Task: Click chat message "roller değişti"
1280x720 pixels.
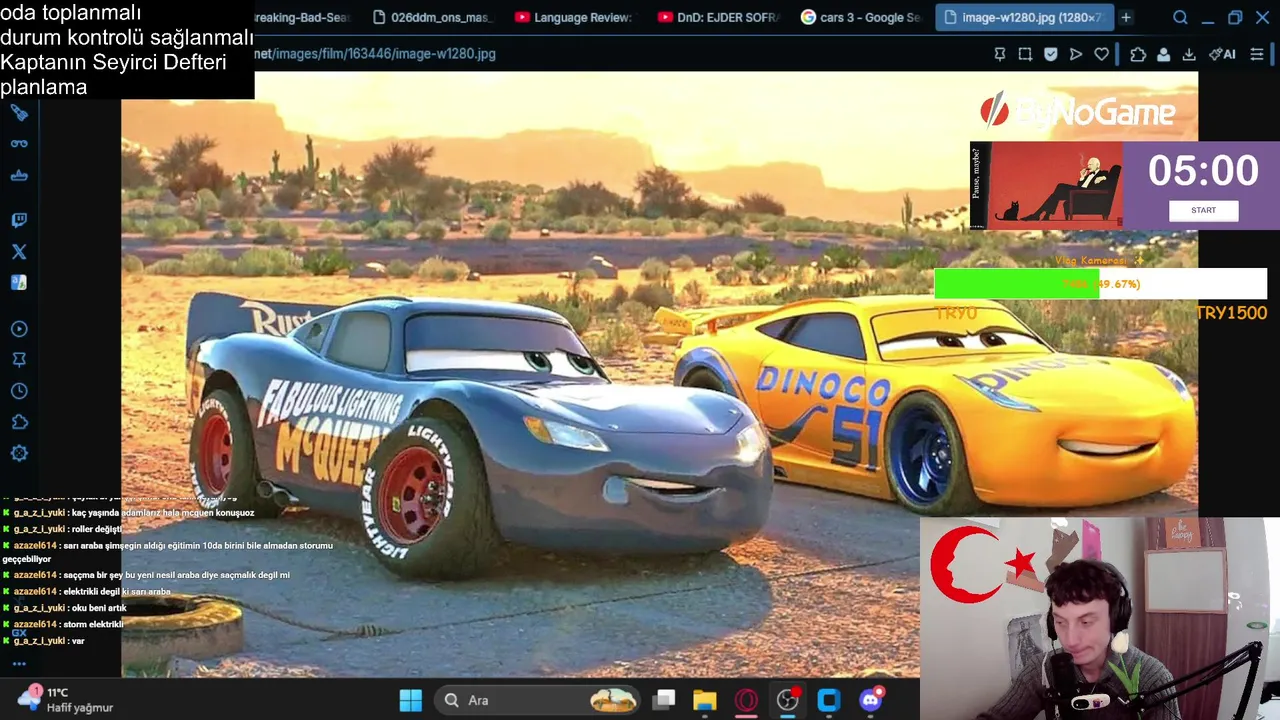Action: coord(96,529)
